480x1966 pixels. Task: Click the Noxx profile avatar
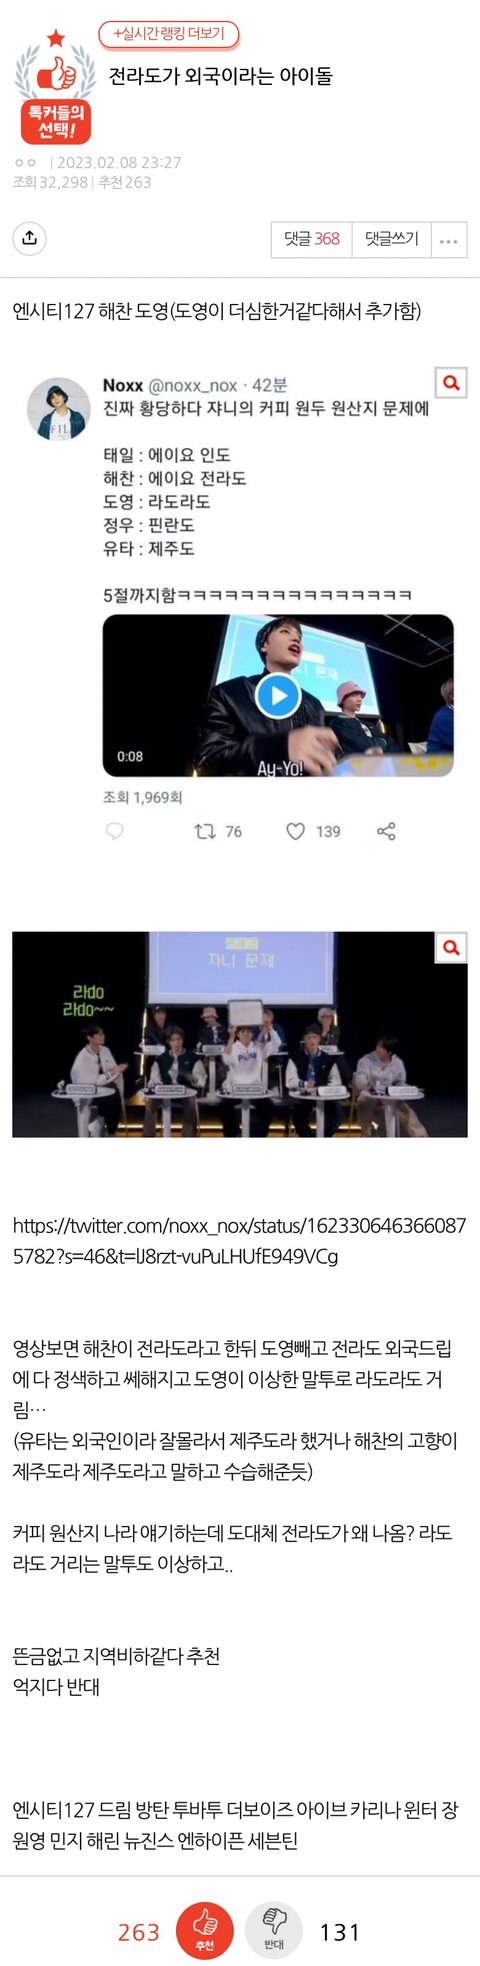[x=58, y=409]
